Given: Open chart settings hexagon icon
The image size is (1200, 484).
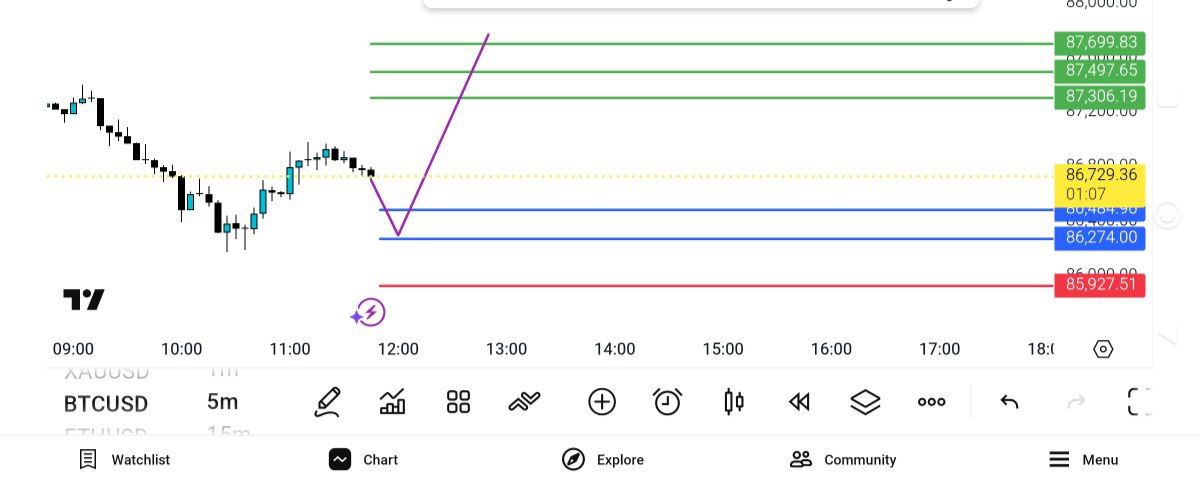Looking at the screenshot, I should click(1103, 349).
